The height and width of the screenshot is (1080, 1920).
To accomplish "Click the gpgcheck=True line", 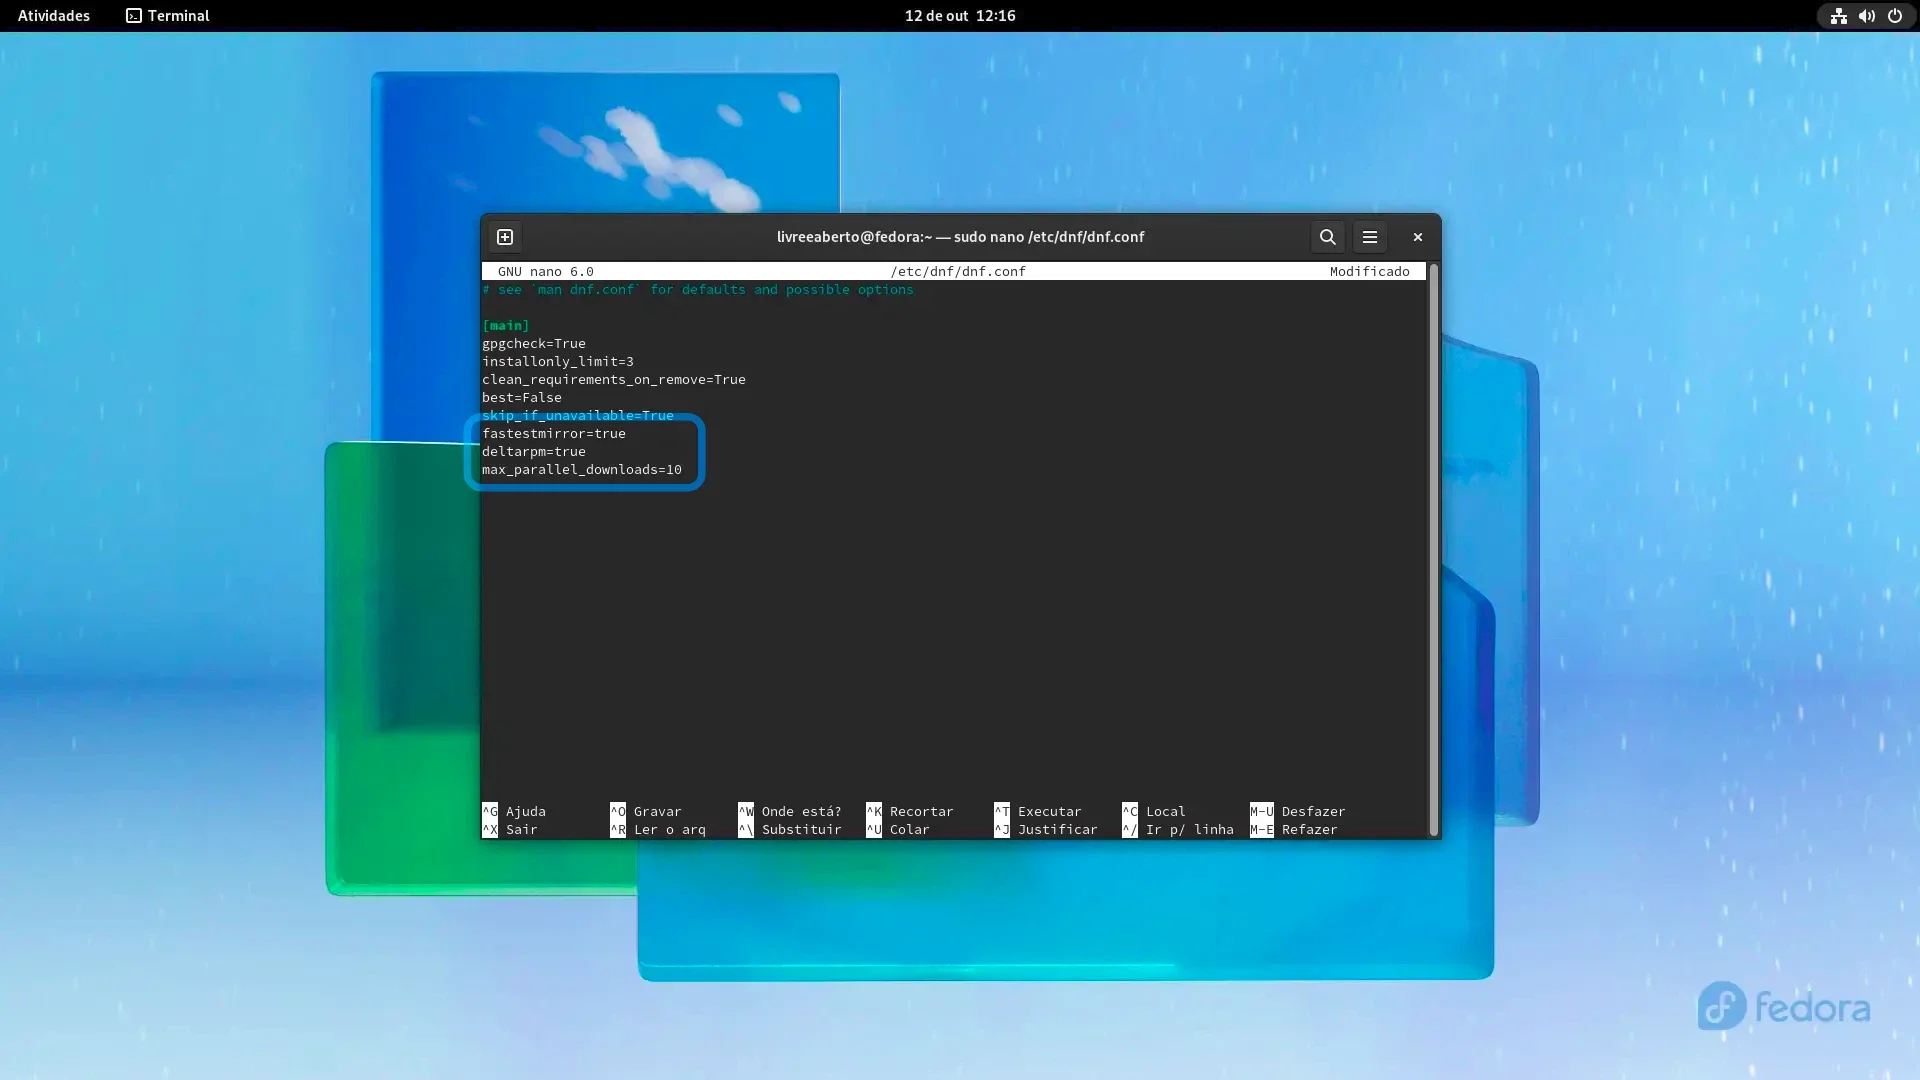I will [534, 343].
